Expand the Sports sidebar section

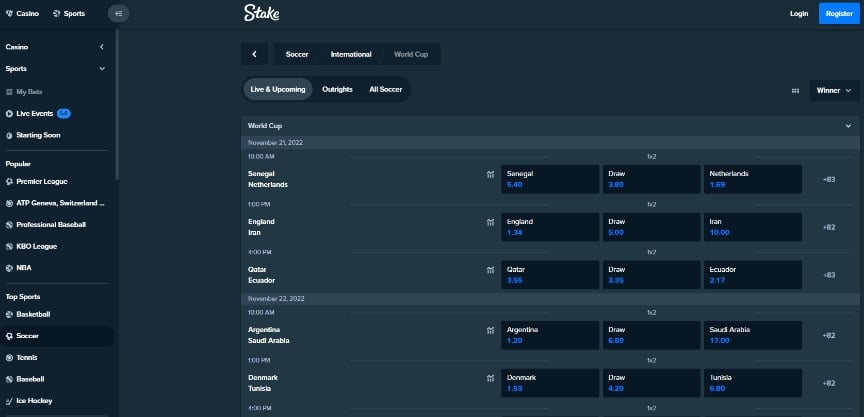(x=101, y=69)
